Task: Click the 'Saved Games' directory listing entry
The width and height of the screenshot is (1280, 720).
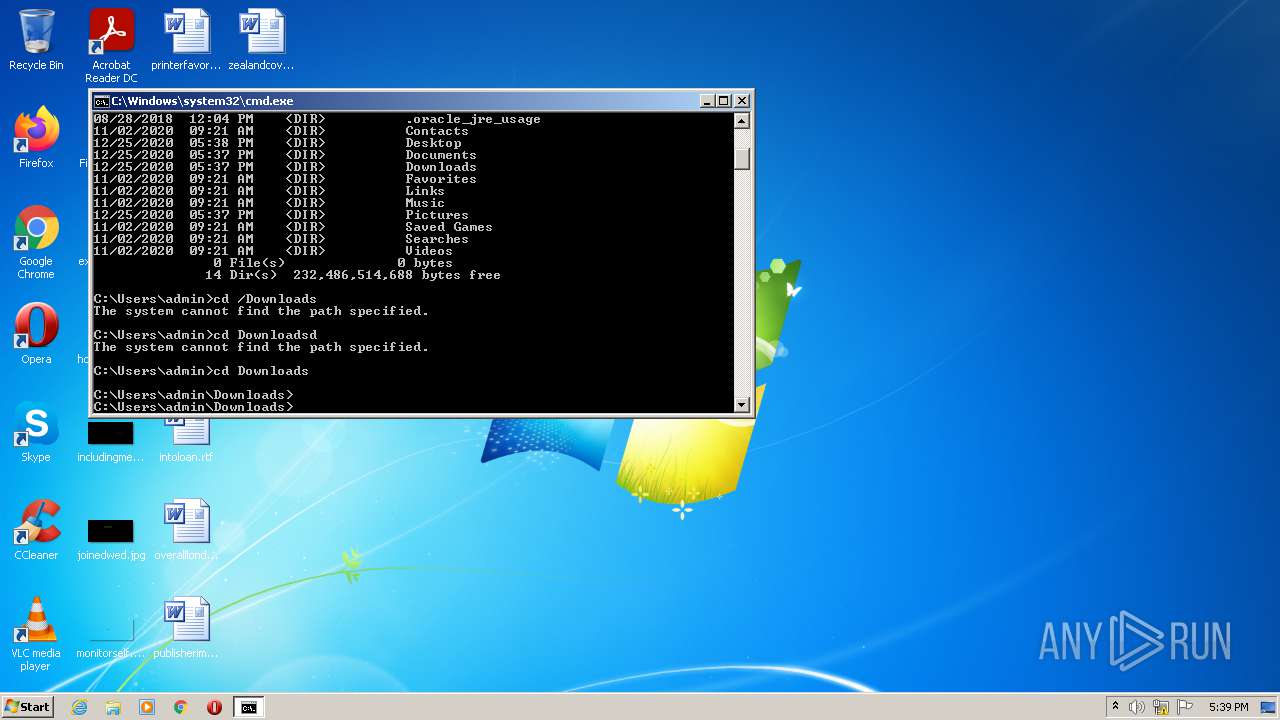Action: (449, 227)
